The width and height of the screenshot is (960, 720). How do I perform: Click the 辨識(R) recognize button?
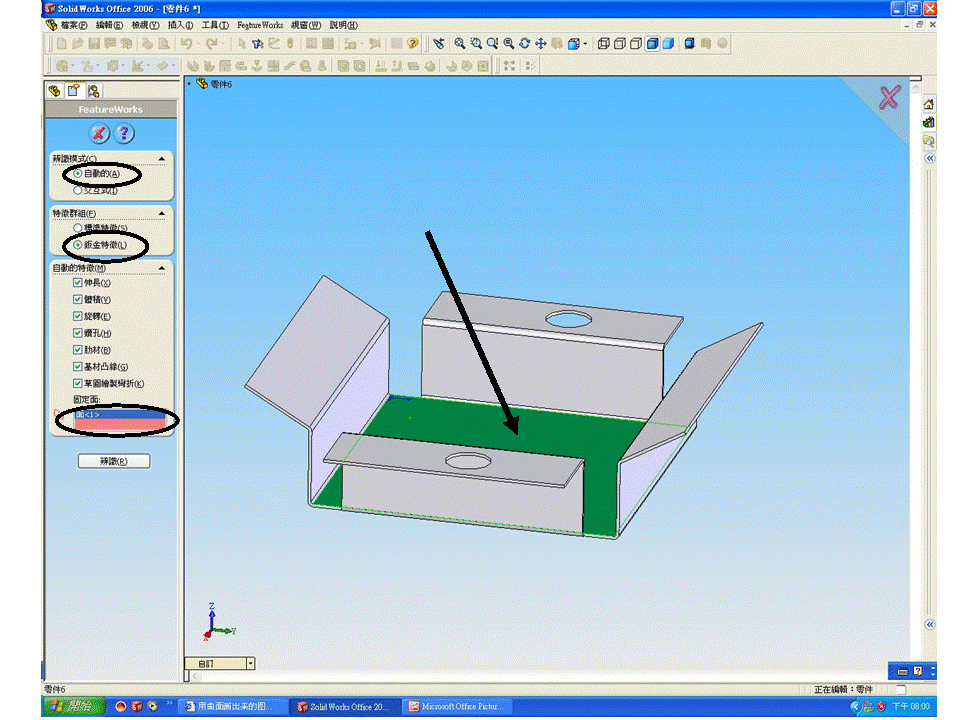tap(114, 461)
